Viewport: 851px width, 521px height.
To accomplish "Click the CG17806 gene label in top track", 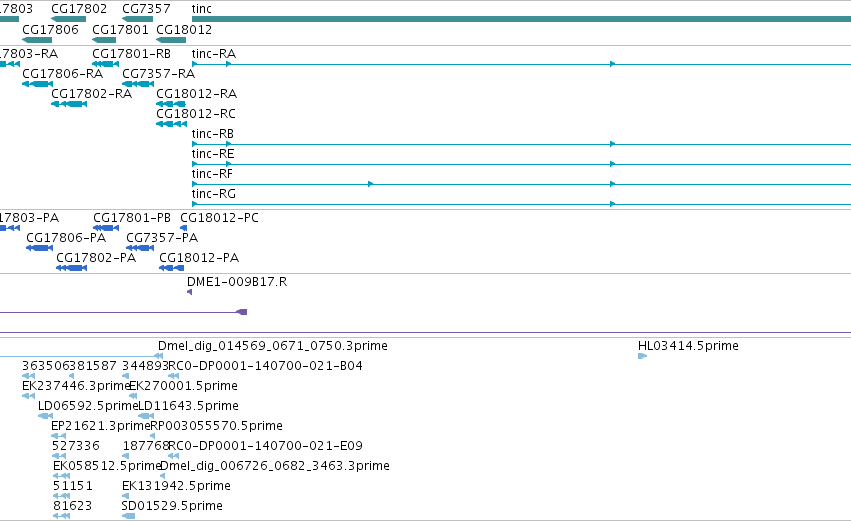I will click(x=50, y=29).
